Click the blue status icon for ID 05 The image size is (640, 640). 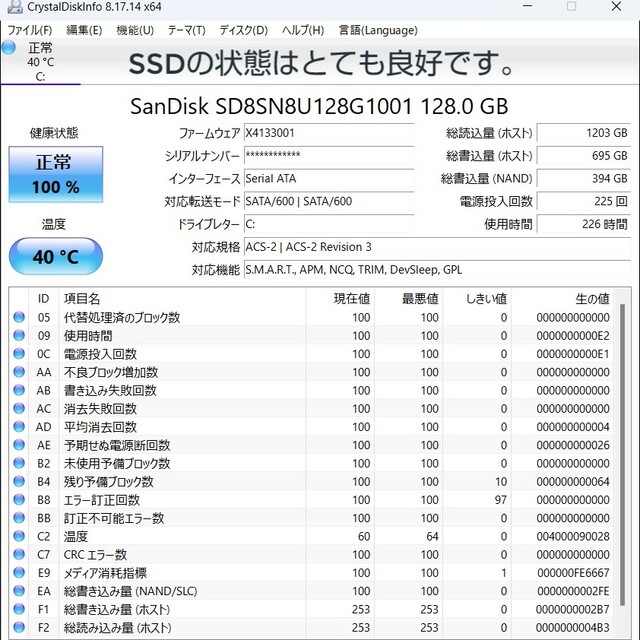click(x=19, y=317)
